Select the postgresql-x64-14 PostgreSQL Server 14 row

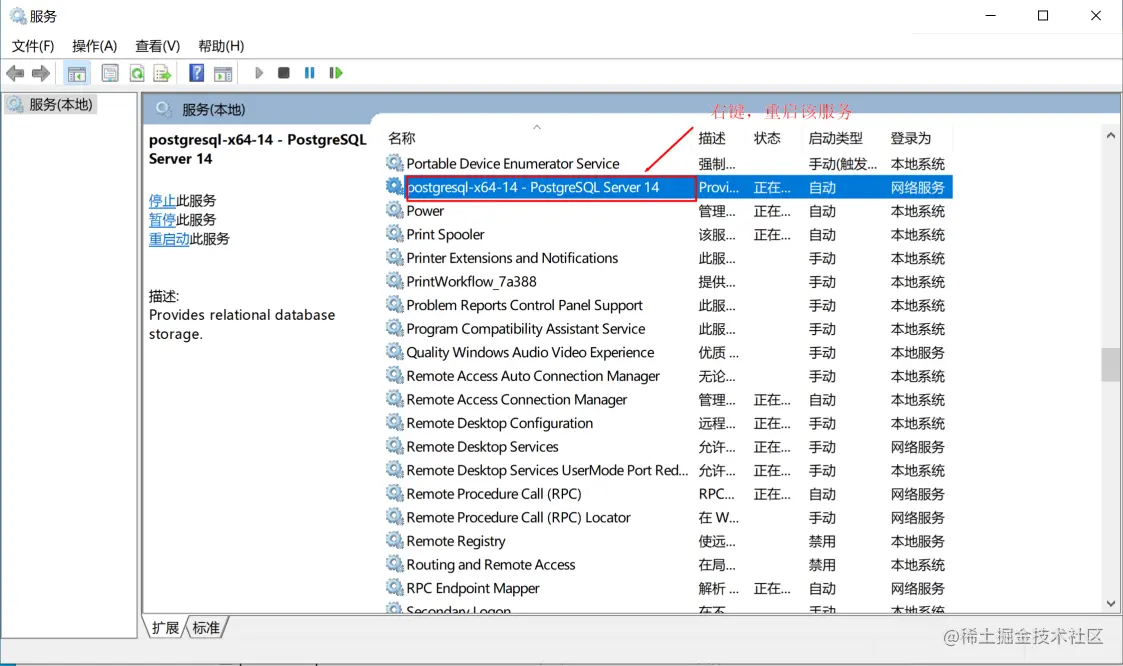669,188
